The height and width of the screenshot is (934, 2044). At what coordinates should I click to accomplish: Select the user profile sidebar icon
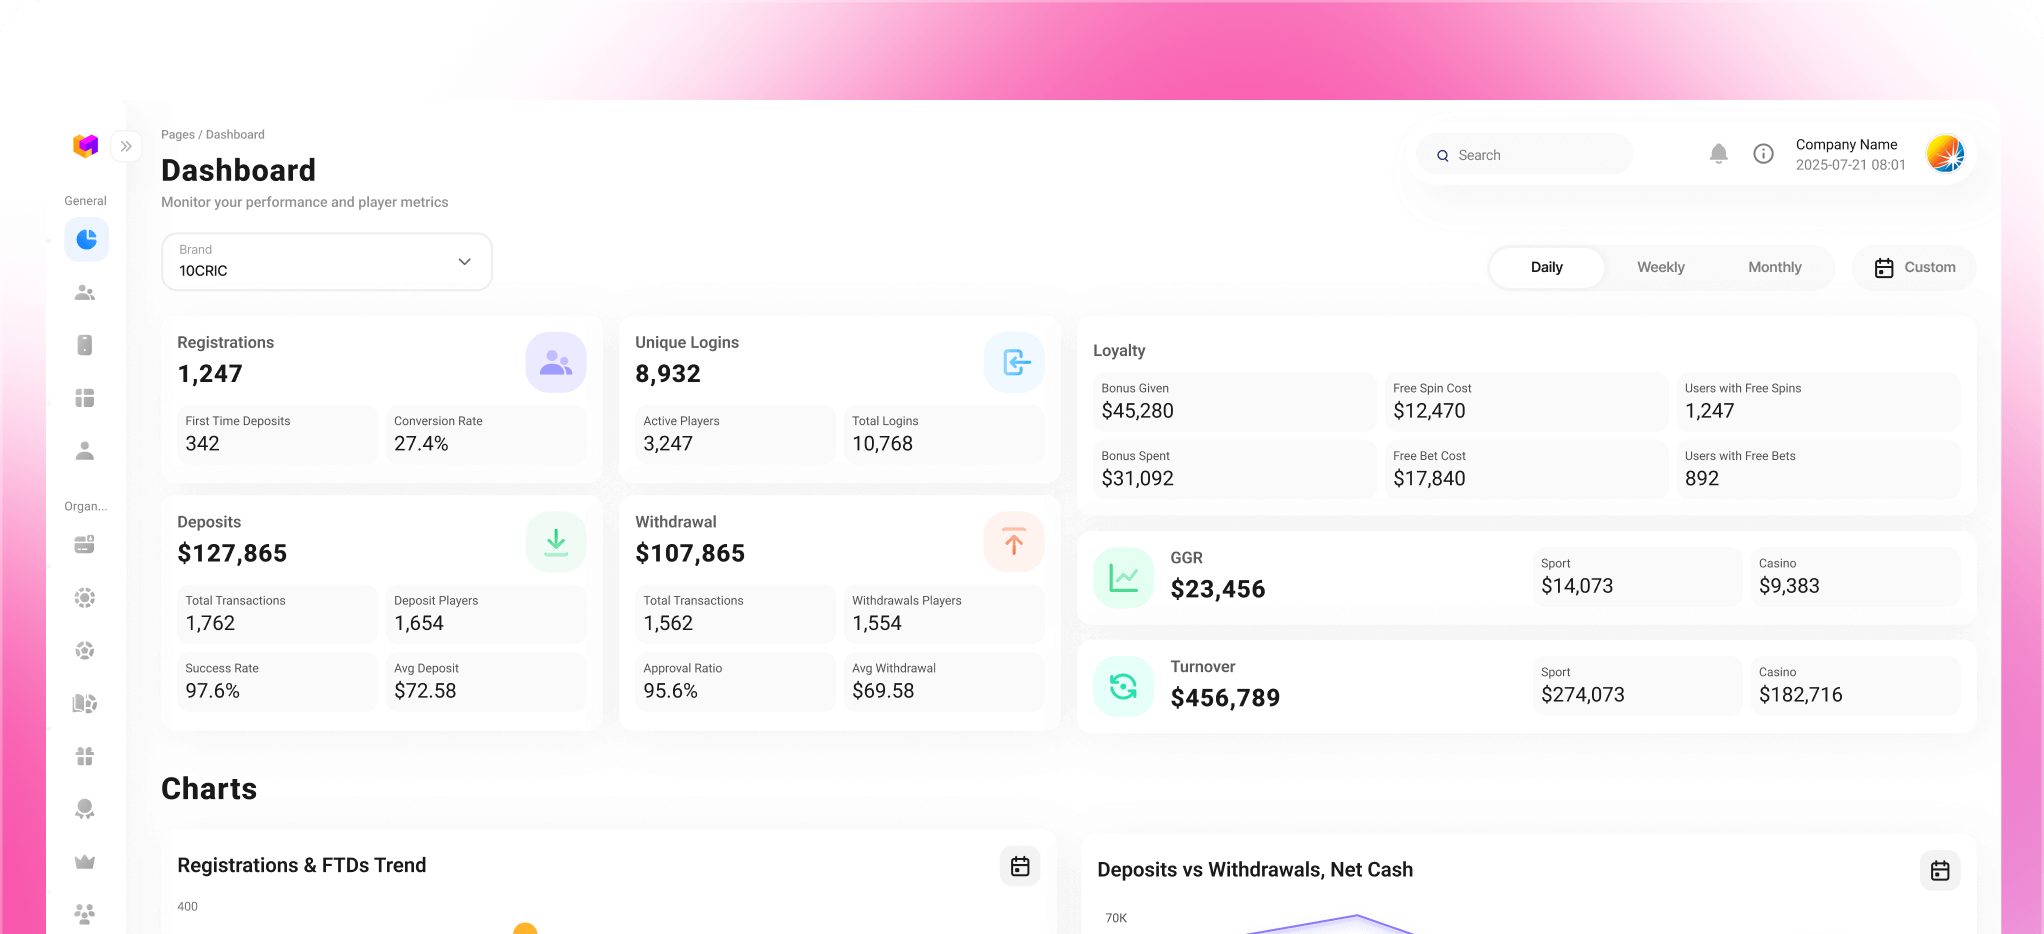tap(86, 450)
